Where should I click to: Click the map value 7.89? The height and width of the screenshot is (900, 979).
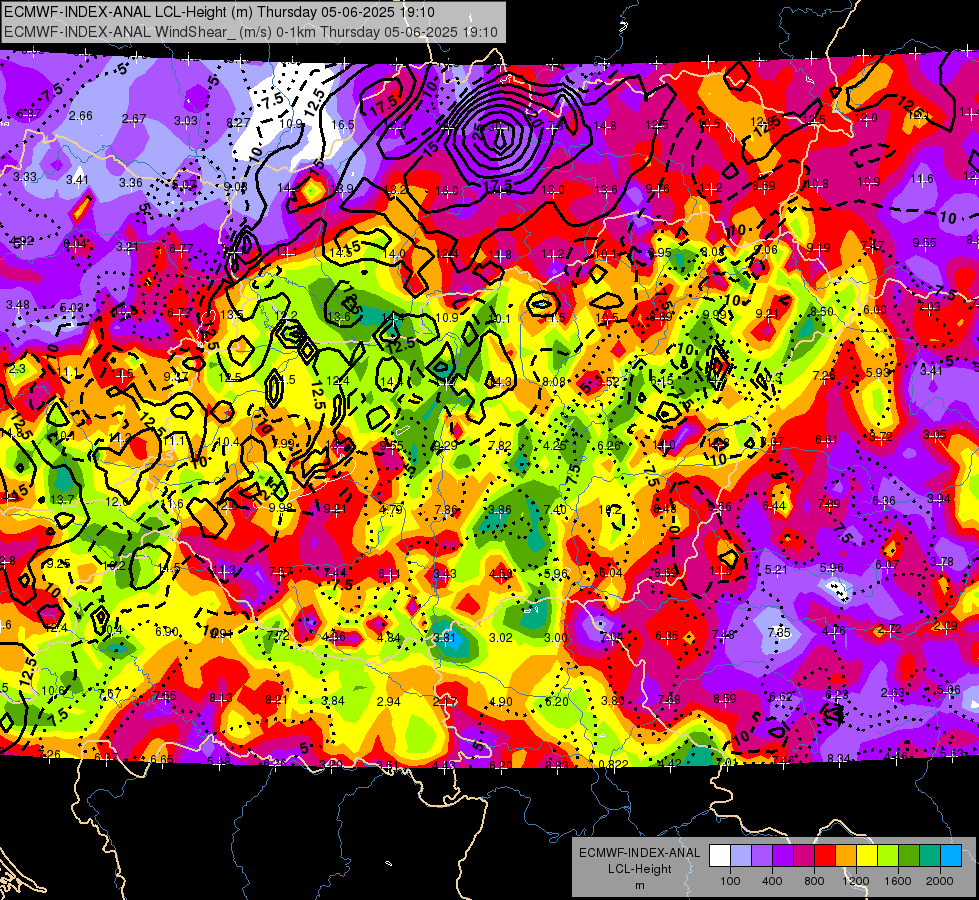(829, 503)
